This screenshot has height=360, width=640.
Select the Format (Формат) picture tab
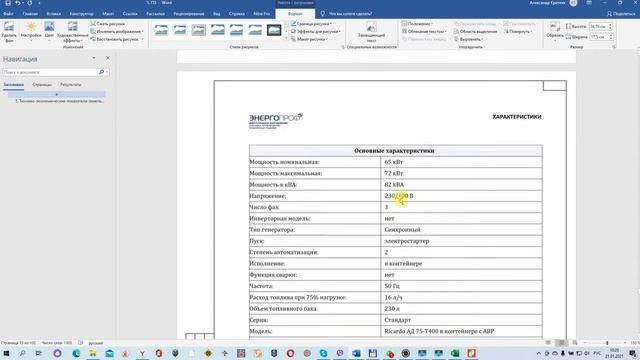(295, 13)
